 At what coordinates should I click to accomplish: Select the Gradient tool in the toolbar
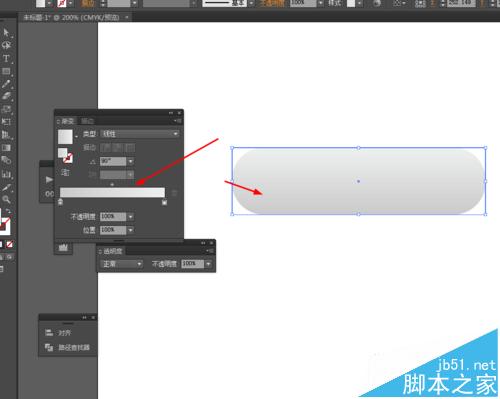click(x=6, y=148)
